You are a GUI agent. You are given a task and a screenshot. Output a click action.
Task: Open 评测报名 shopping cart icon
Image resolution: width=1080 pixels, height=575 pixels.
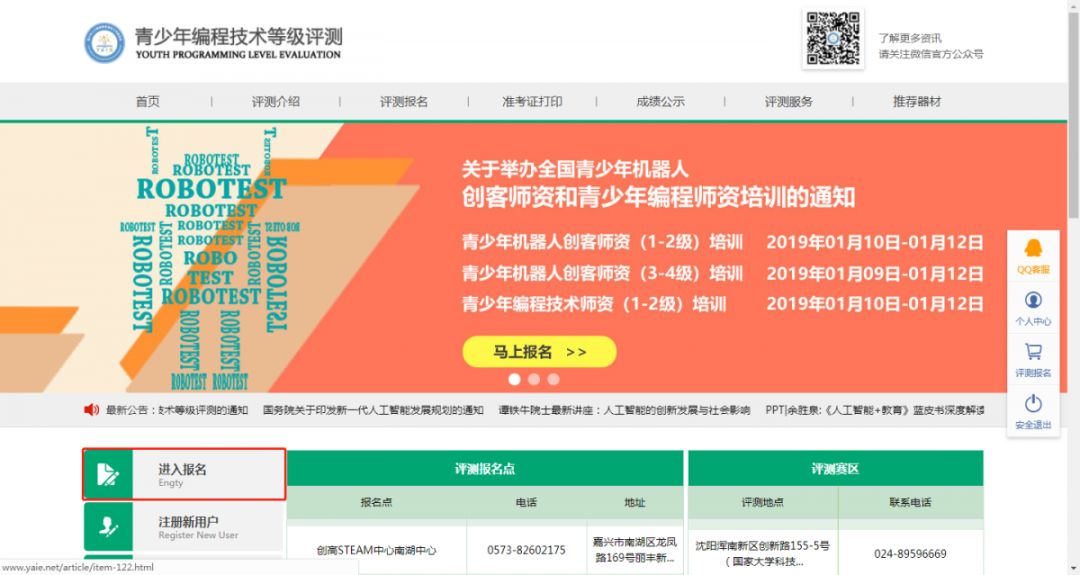click(x=1032, y=352)
